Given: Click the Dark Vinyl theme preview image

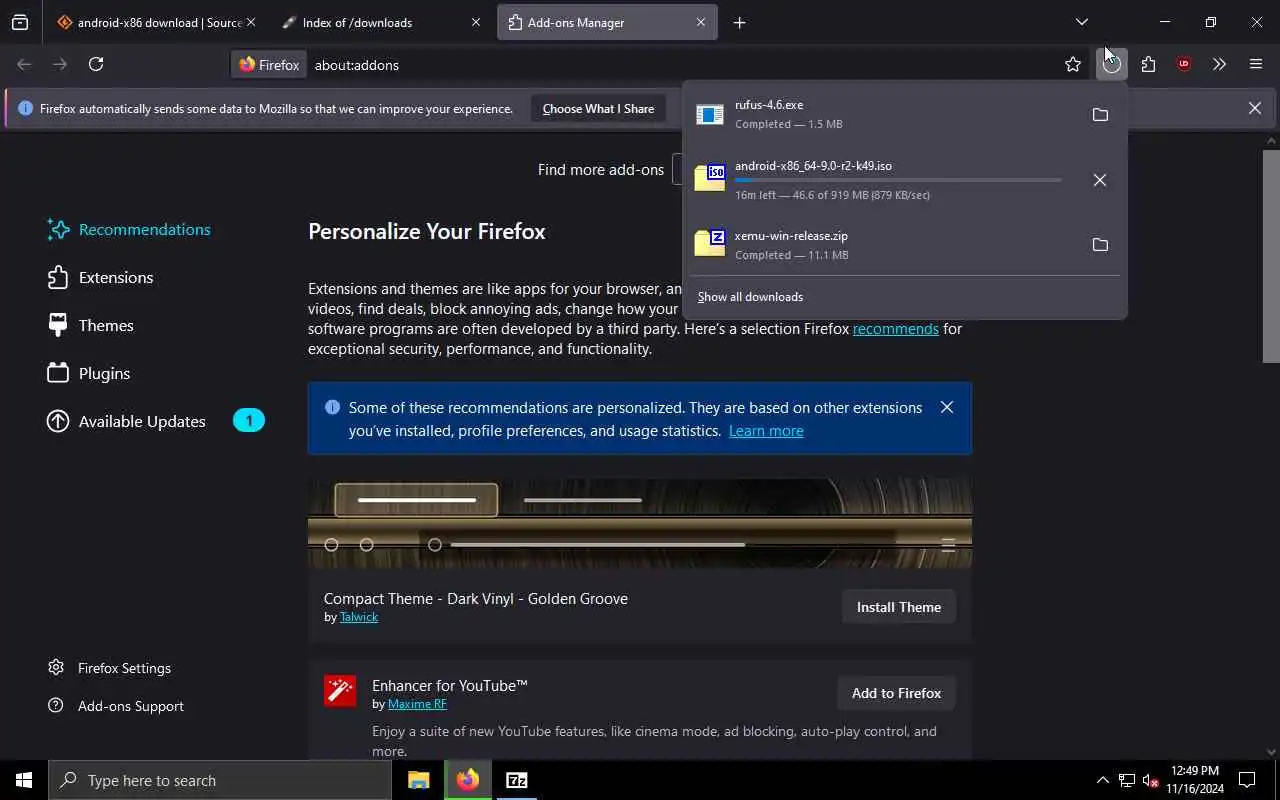Looking at the screenshot, I should point(640,523).
